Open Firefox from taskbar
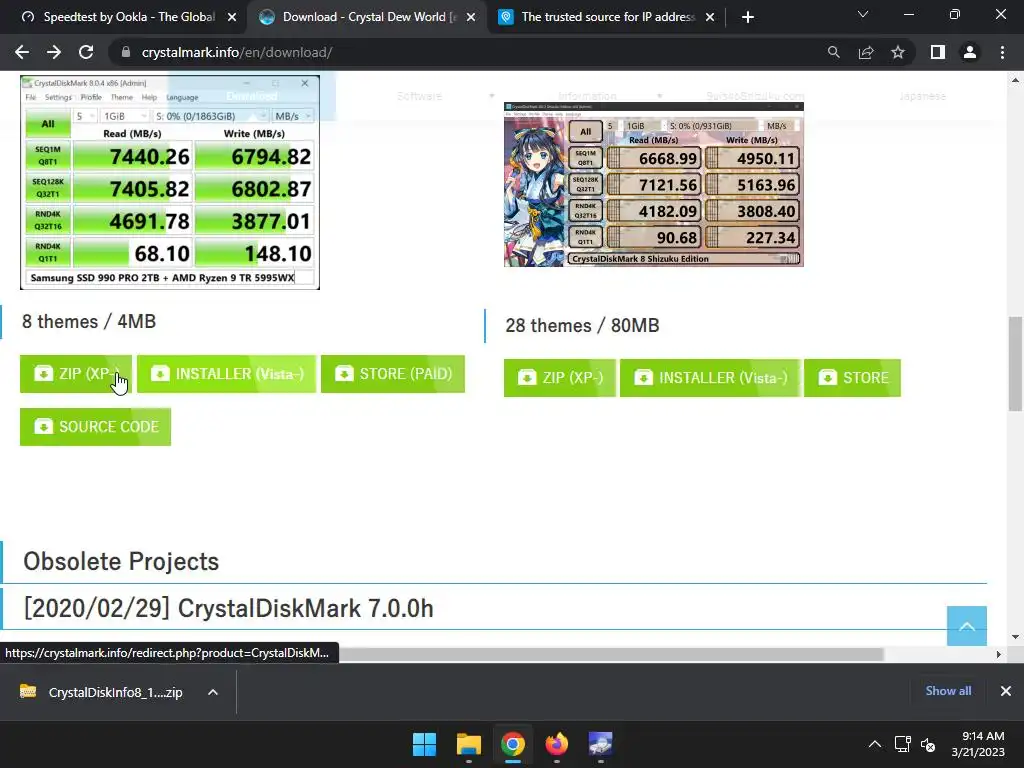Image resolution: width=1024 pixels, height=768 pixels. pos(556,744)
